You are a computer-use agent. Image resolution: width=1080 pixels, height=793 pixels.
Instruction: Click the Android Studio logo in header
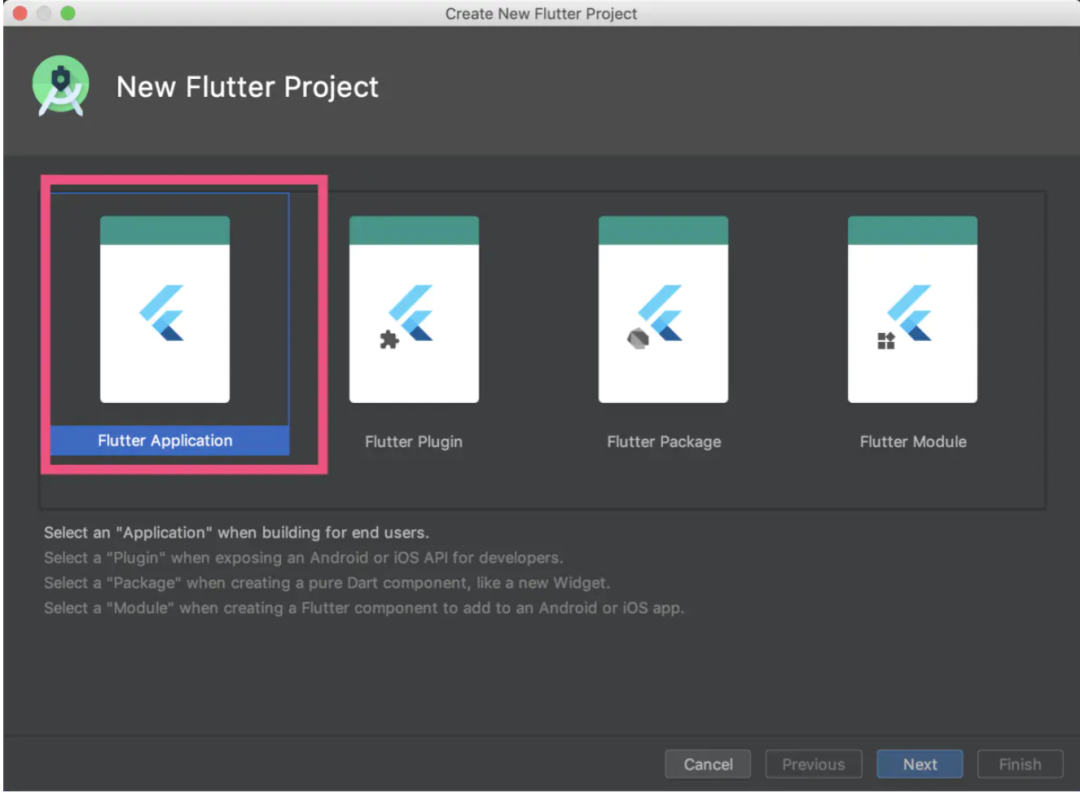click(61, 86)
